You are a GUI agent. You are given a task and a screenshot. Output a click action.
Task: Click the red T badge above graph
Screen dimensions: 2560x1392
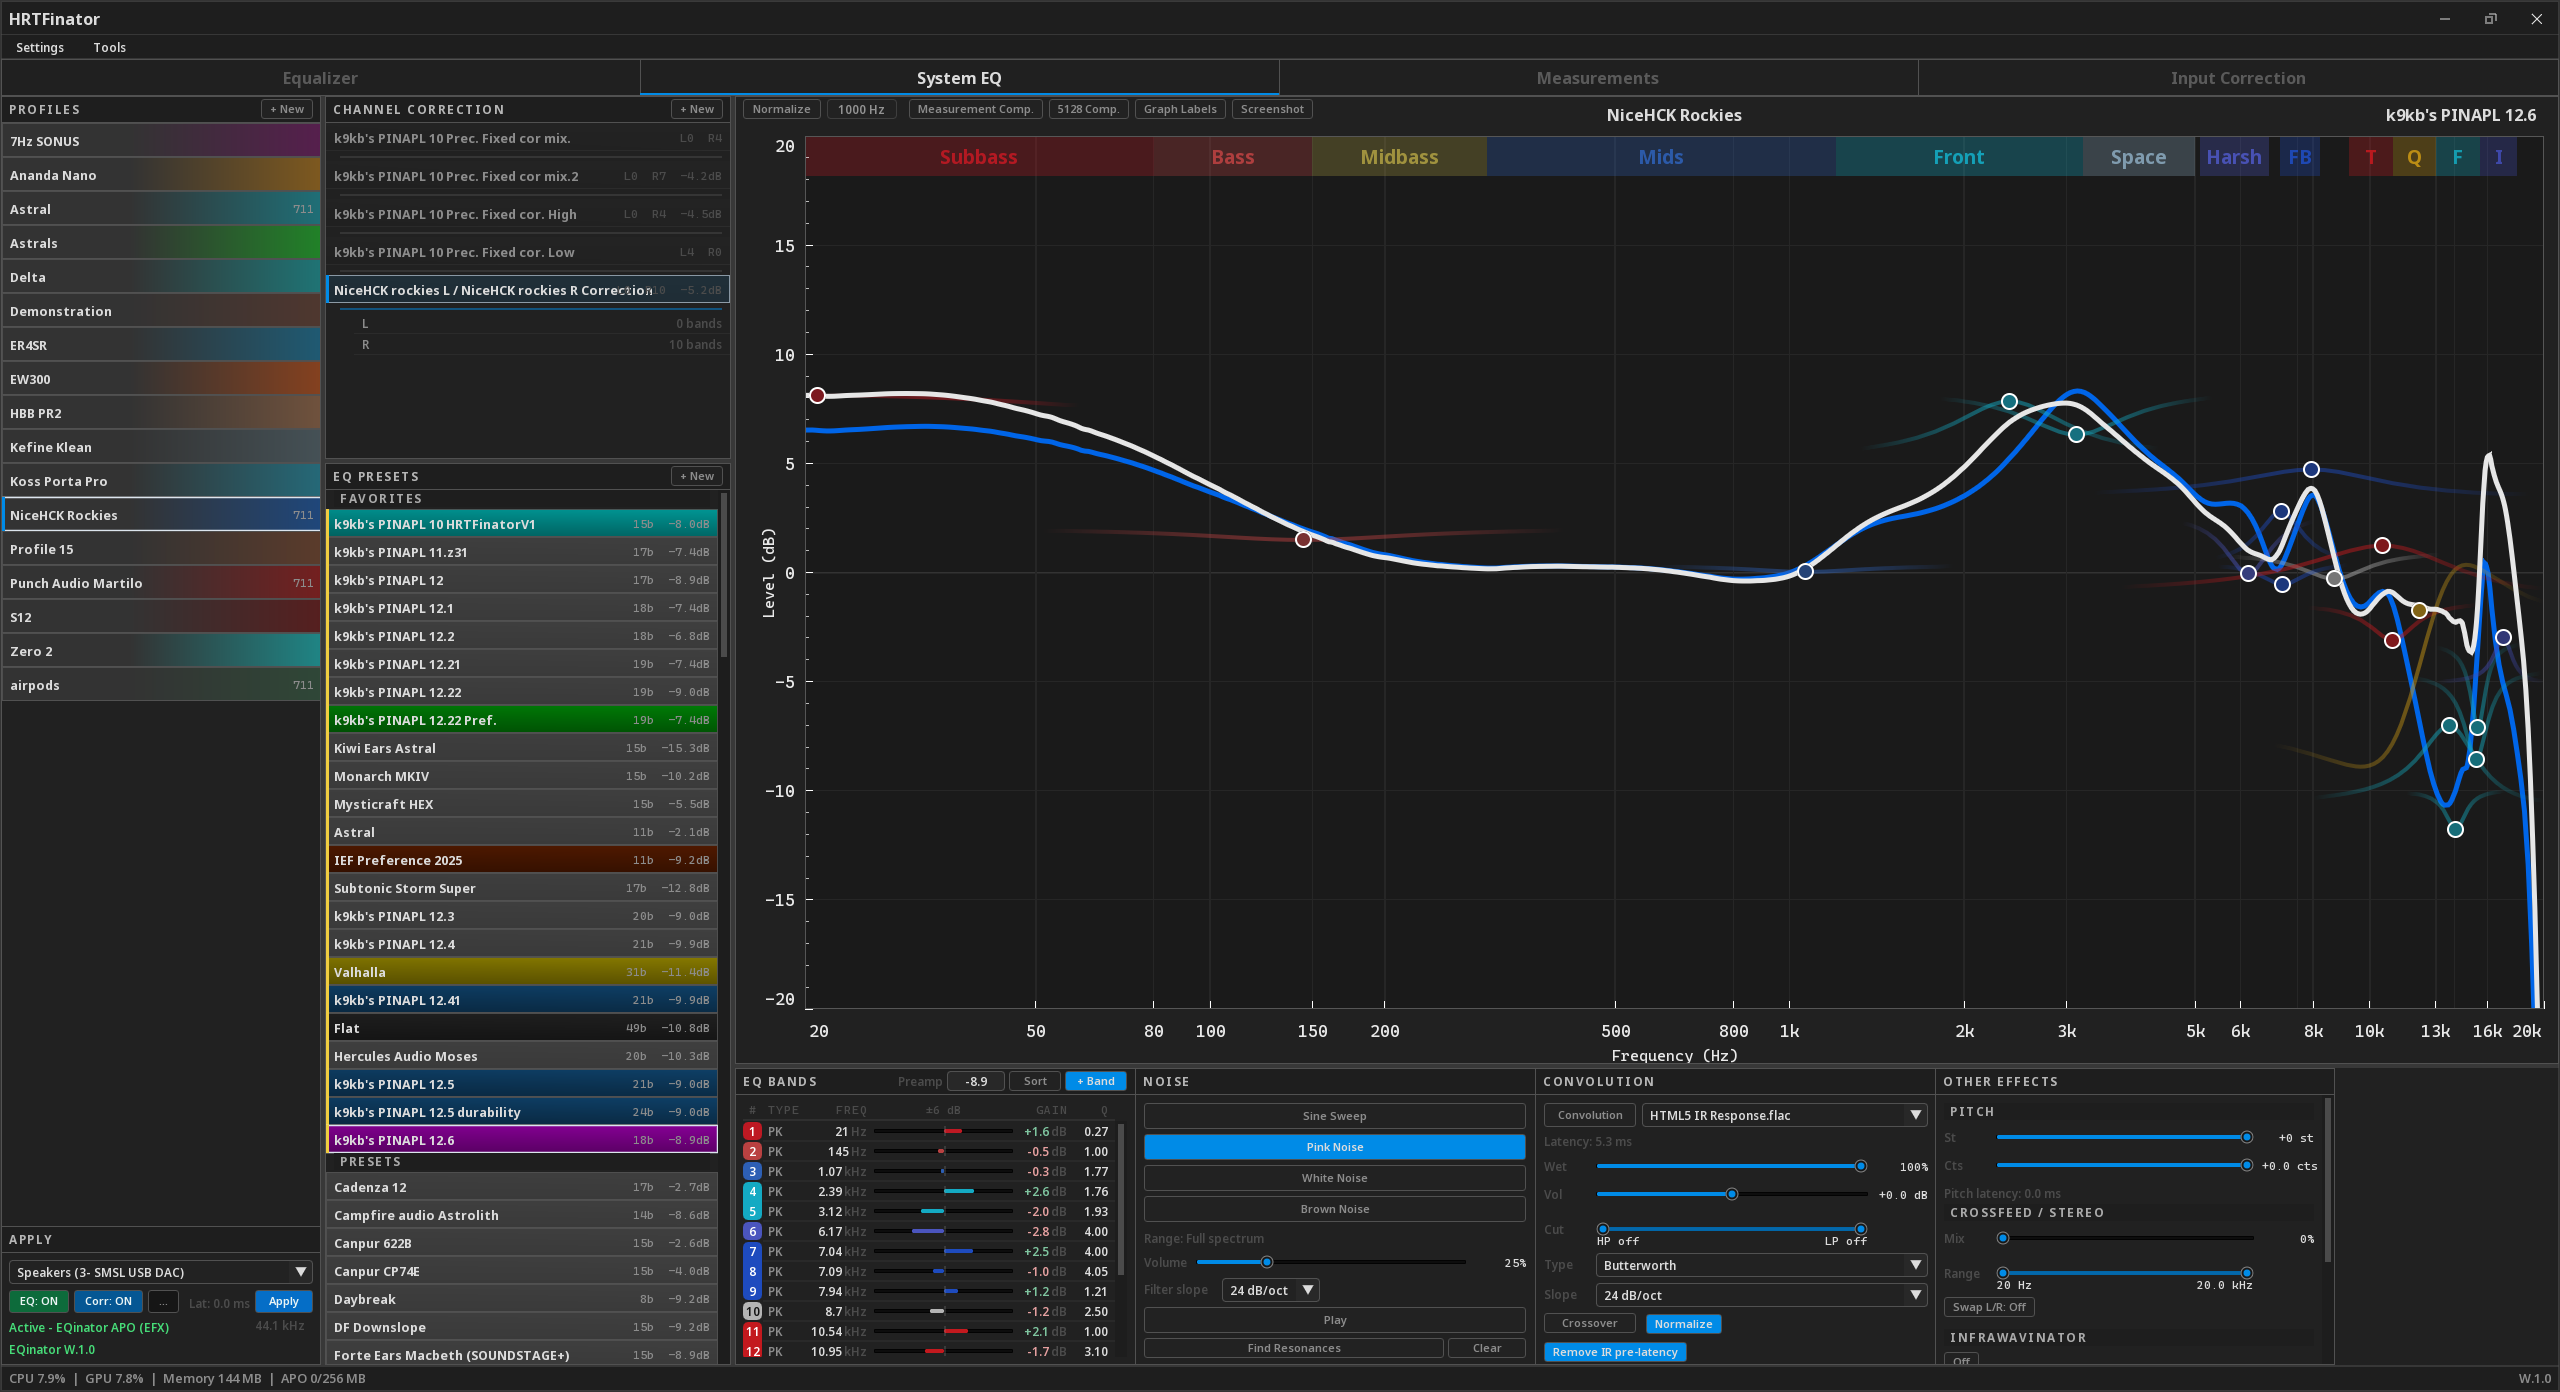pyautogui.click(x=2370, y=157)
